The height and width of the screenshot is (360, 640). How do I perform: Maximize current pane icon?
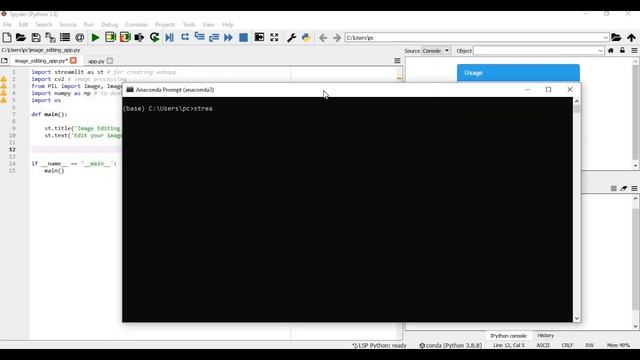click(259, 38)
